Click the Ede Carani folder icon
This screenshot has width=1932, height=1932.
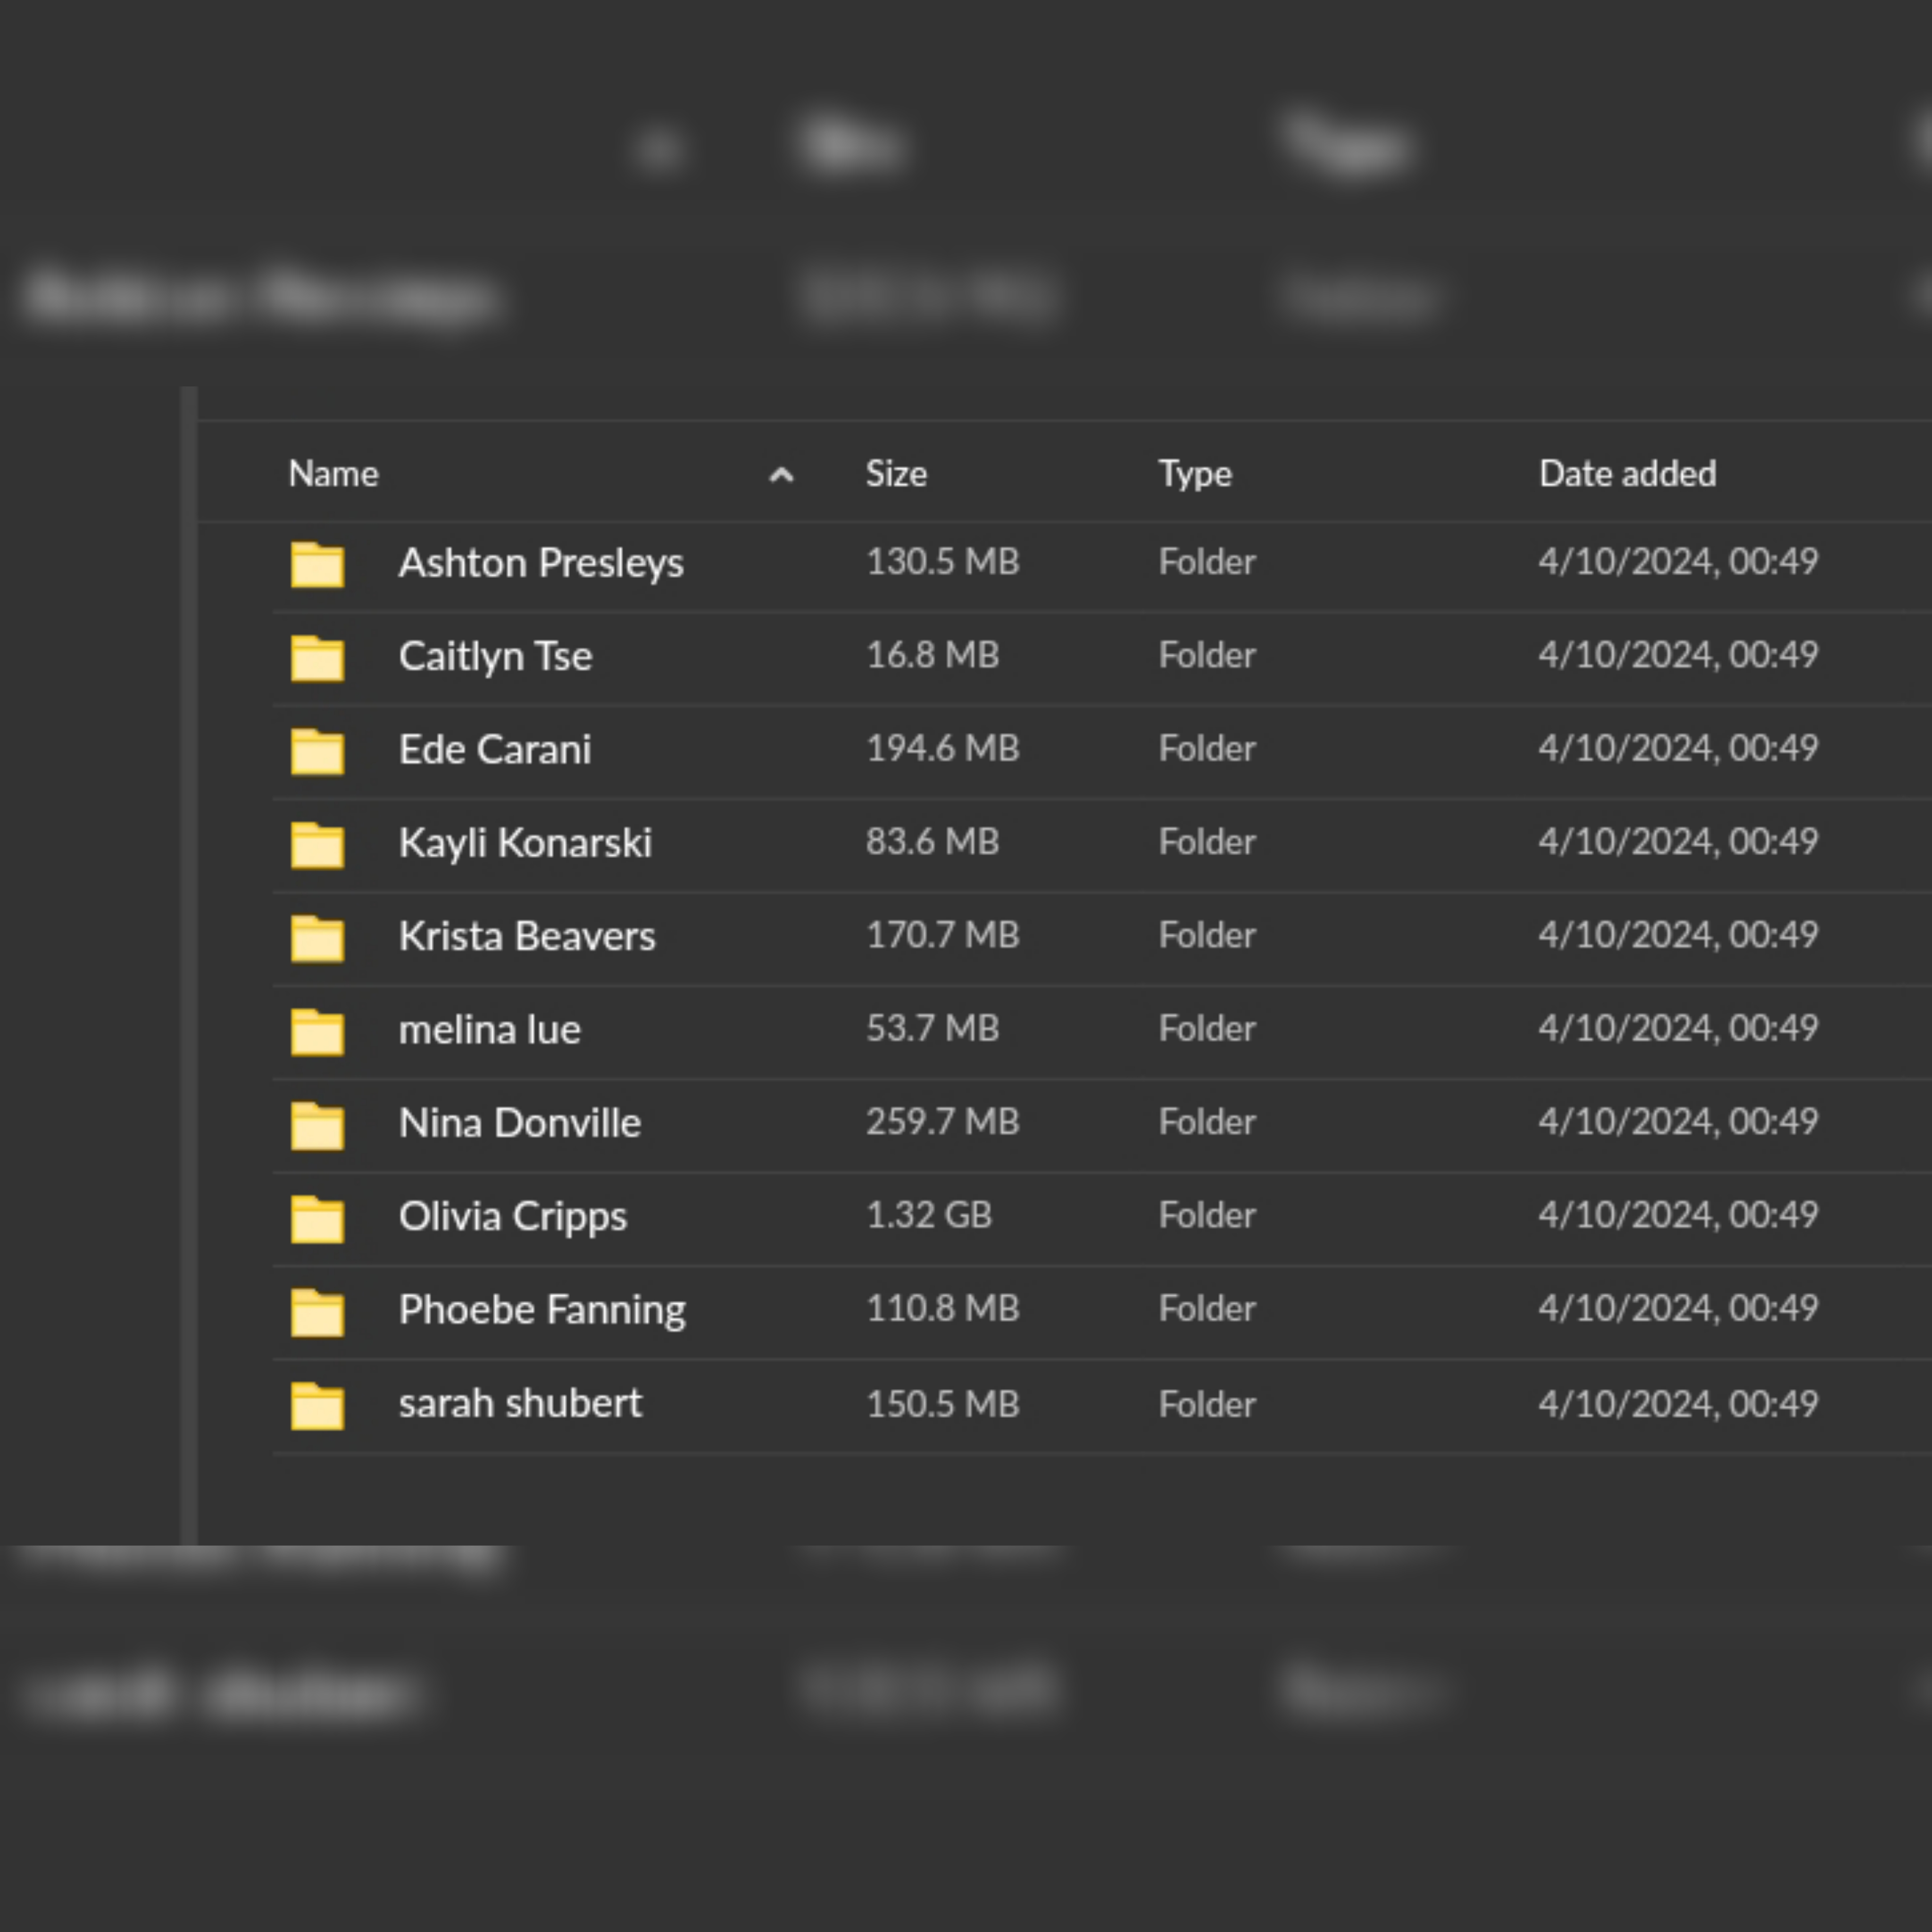pos(317,751)
